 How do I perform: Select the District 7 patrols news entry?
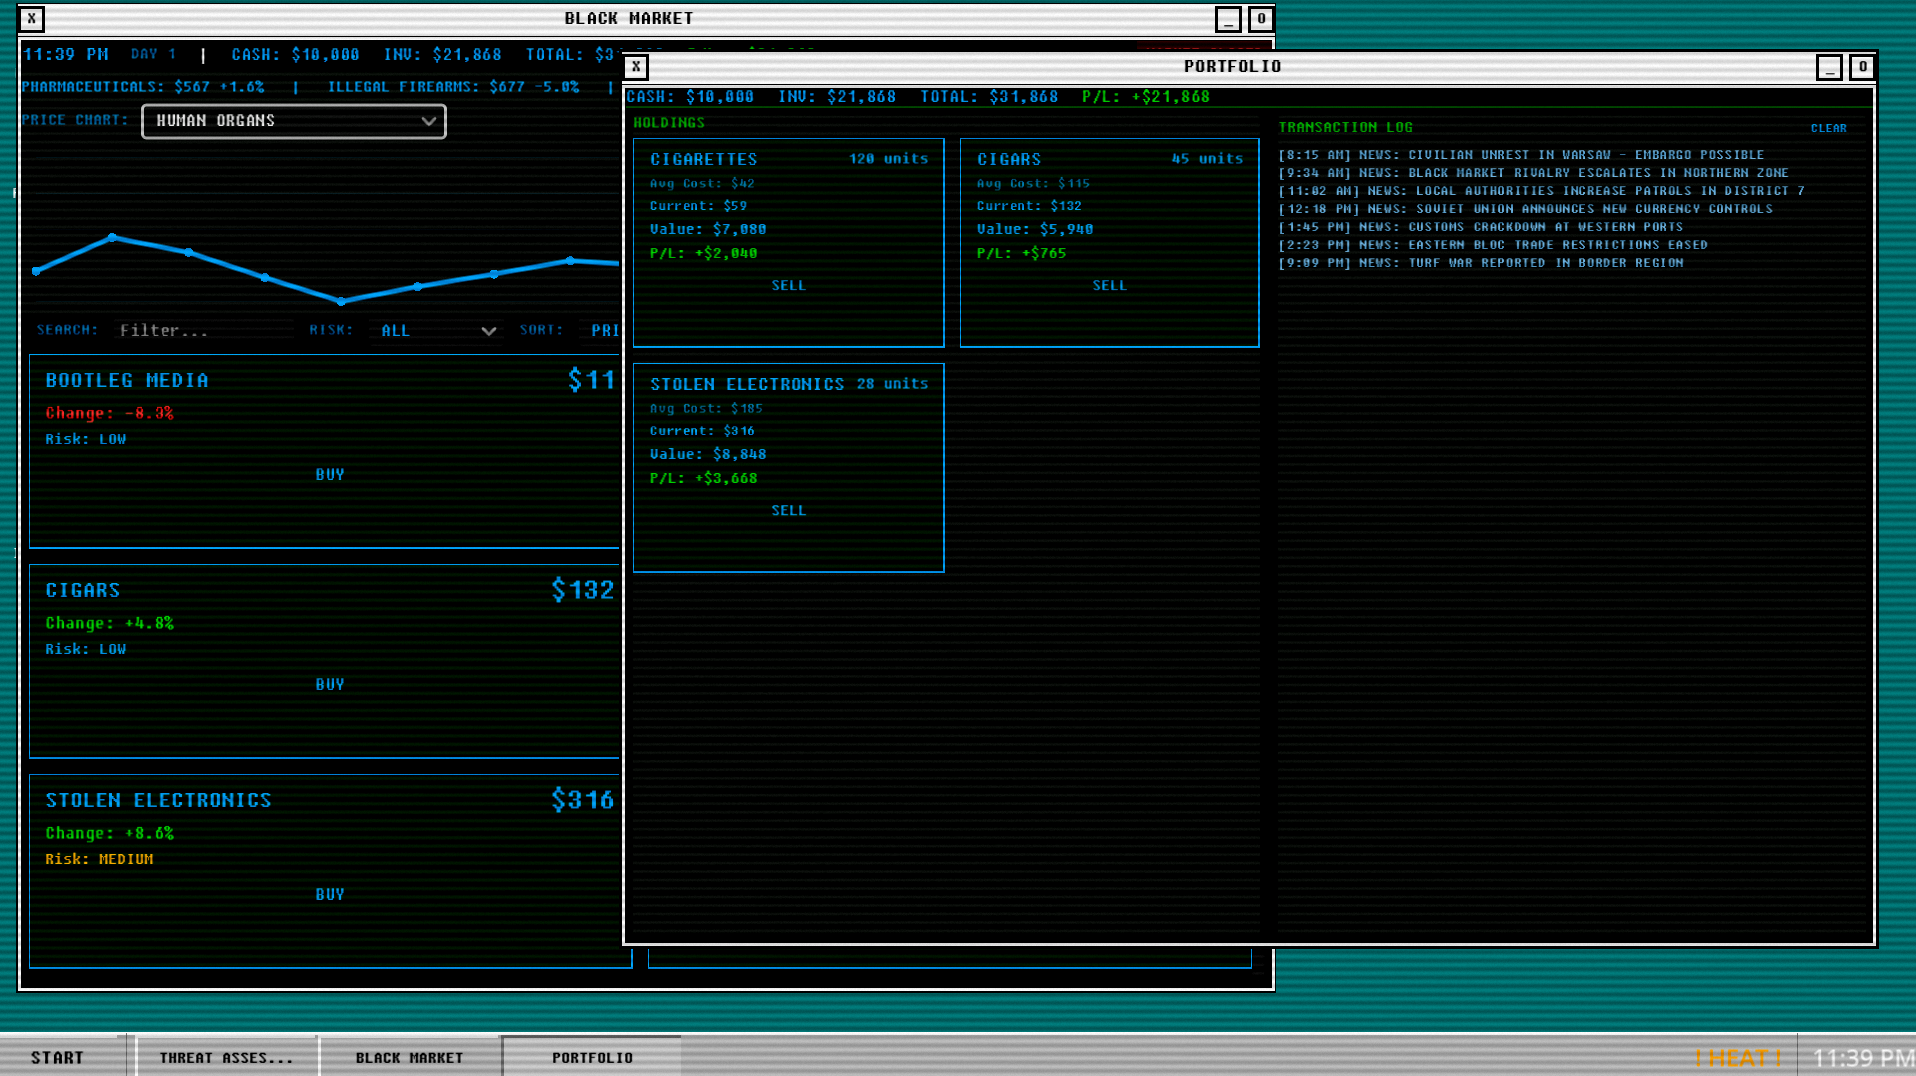(x=1541, y=191)
